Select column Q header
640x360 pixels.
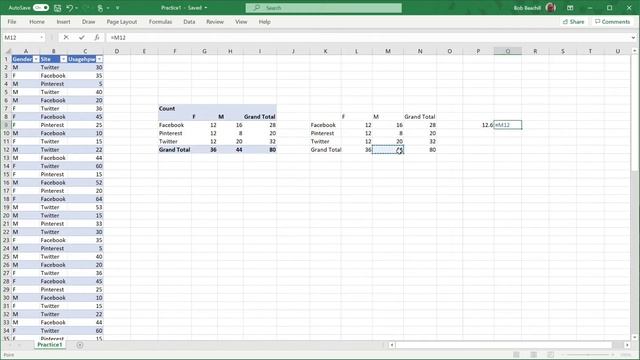[508, 51]
